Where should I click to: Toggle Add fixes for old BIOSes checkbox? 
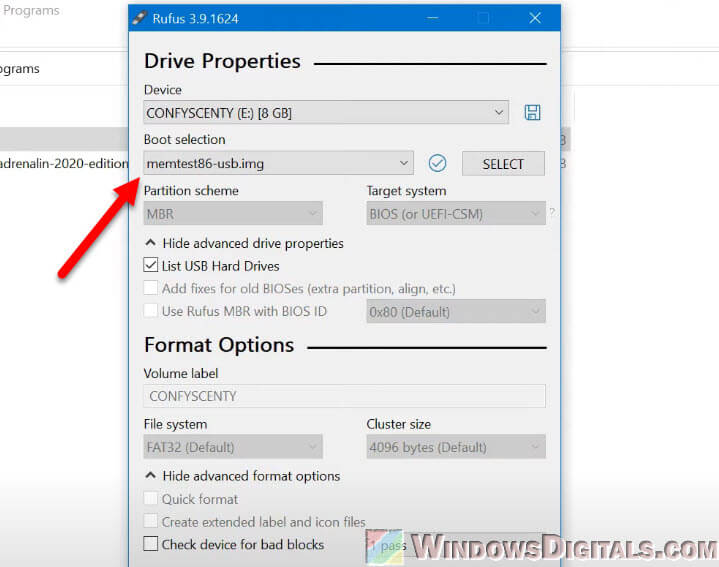tap(150, 288)
